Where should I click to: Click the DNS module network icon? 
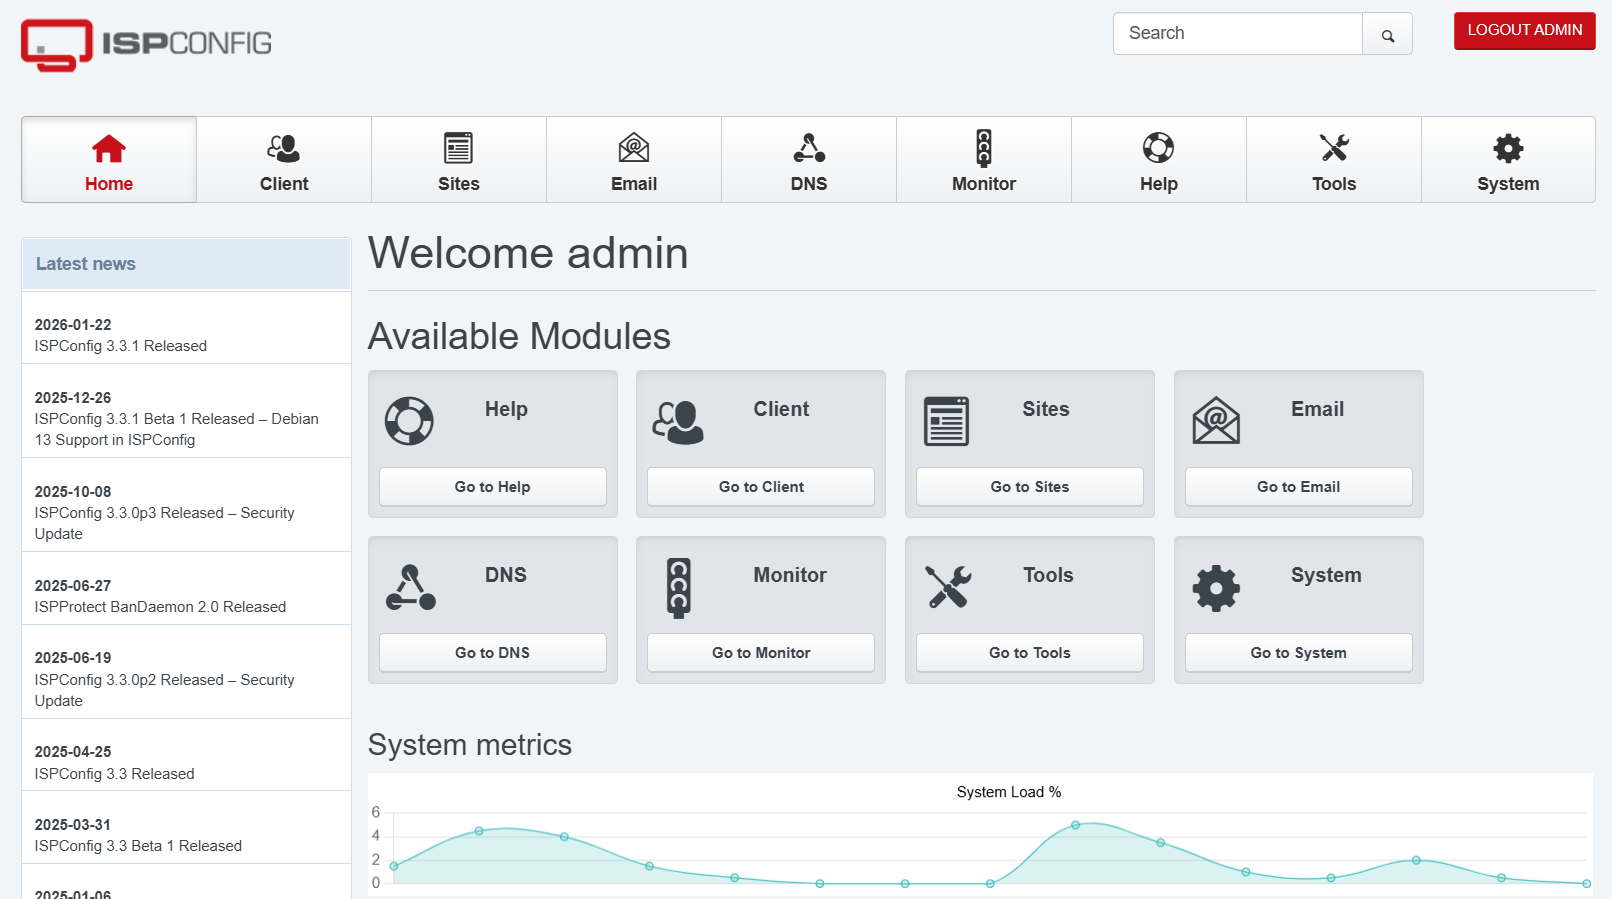pyautogui.click(x=410, y=587)
